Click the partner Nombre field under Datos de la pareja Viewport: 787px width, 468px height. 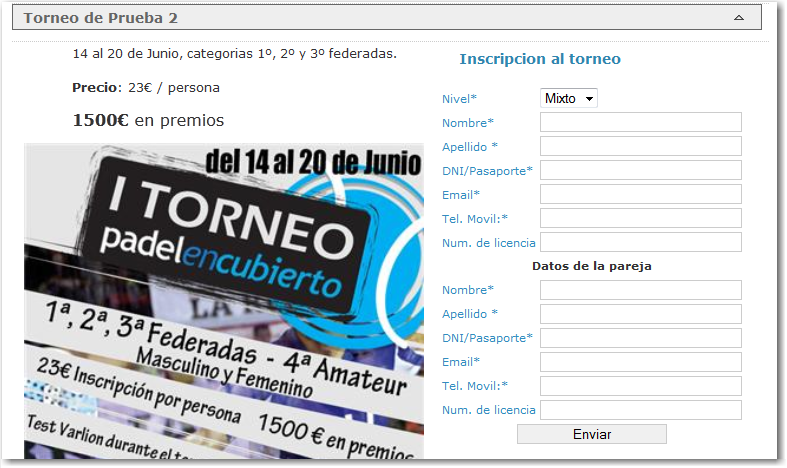[x=640, y=290]
